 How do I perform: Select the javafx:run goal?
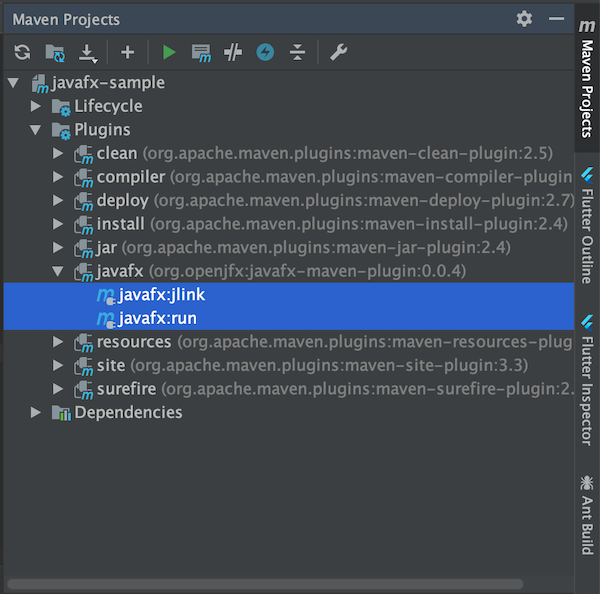[x=289, y=318]
